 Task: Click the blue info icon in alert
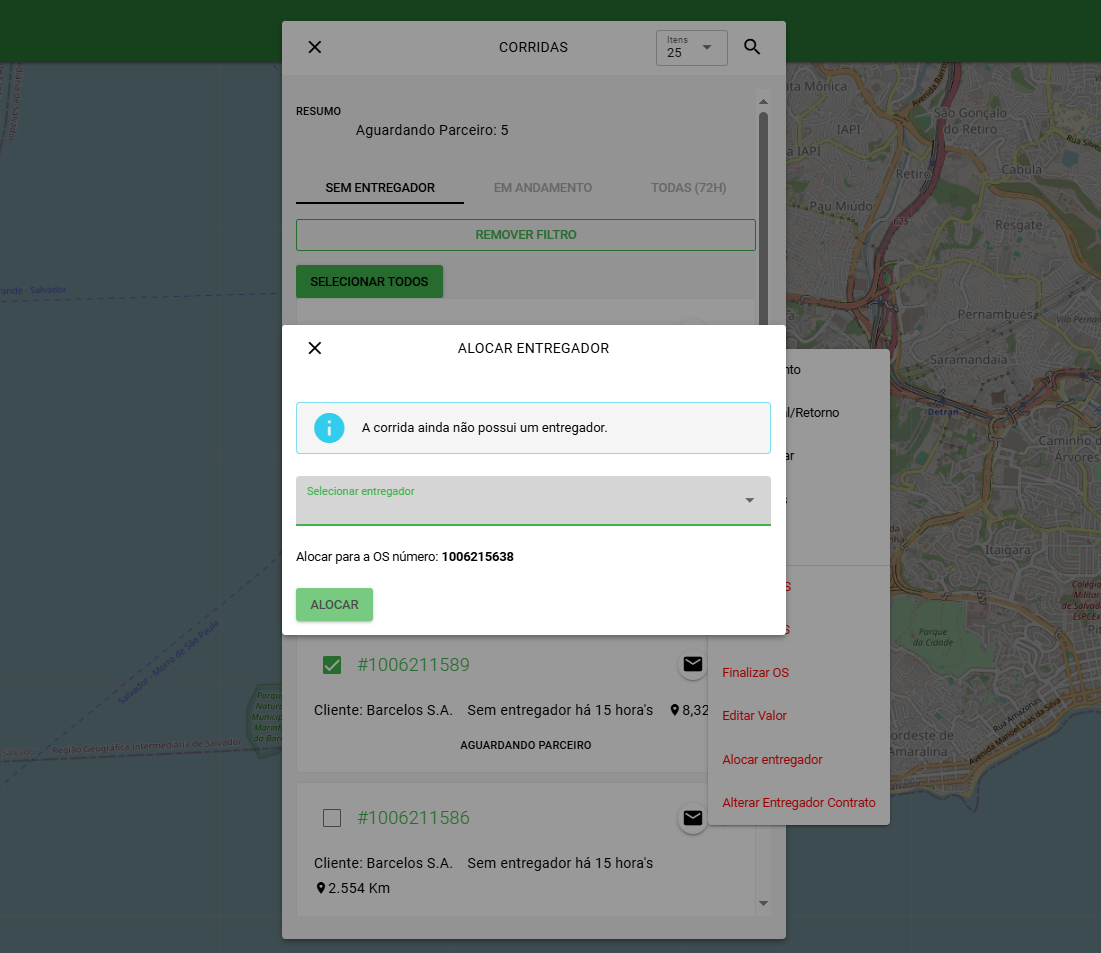(329, 428)
